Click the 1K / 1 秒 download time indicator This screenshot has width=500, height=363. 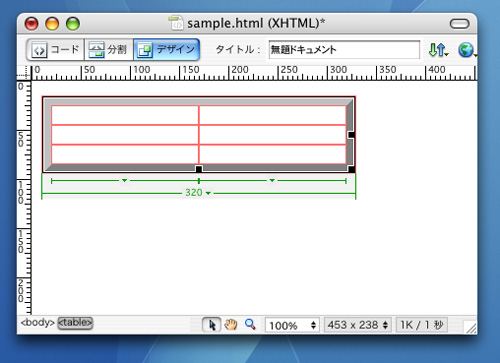(x=422, y=325)
